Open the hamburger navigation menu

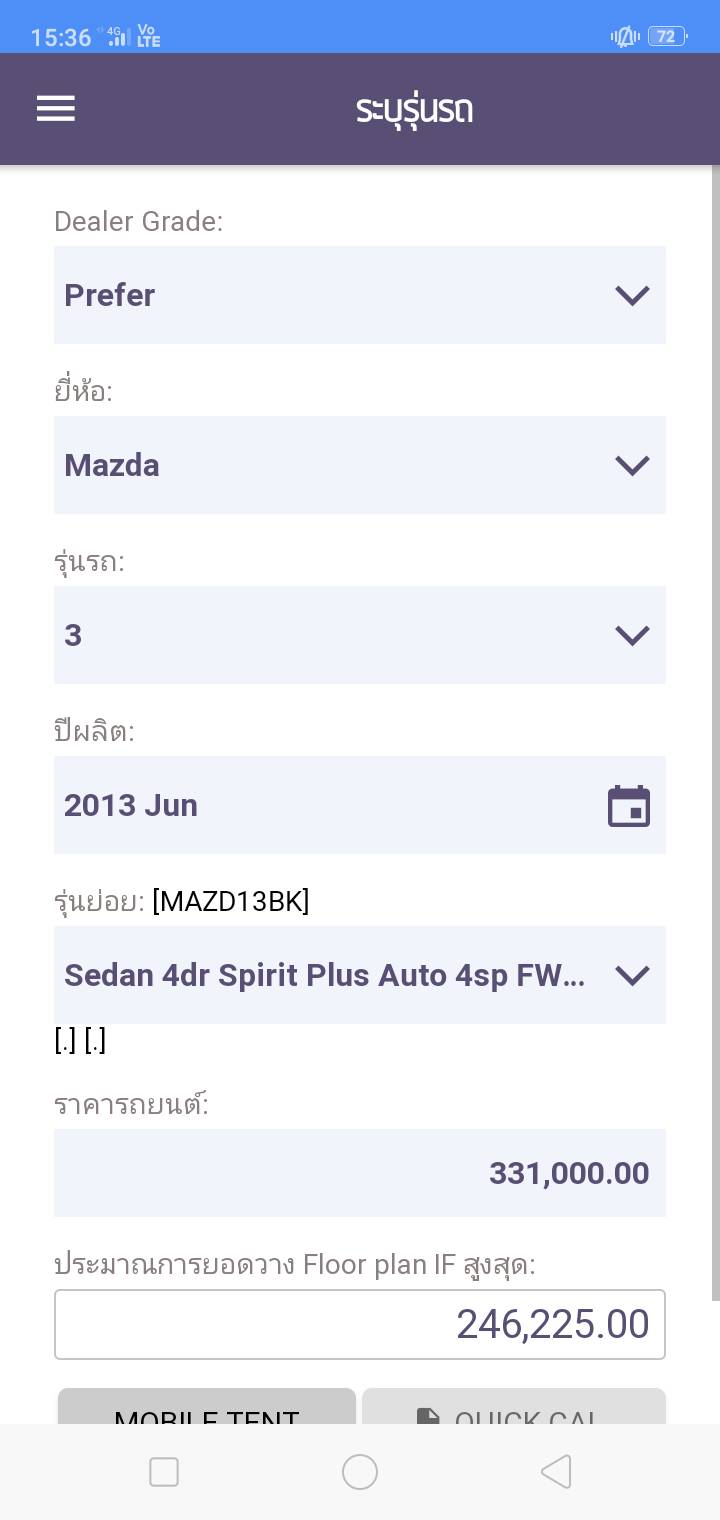click(x=56, y=108)
